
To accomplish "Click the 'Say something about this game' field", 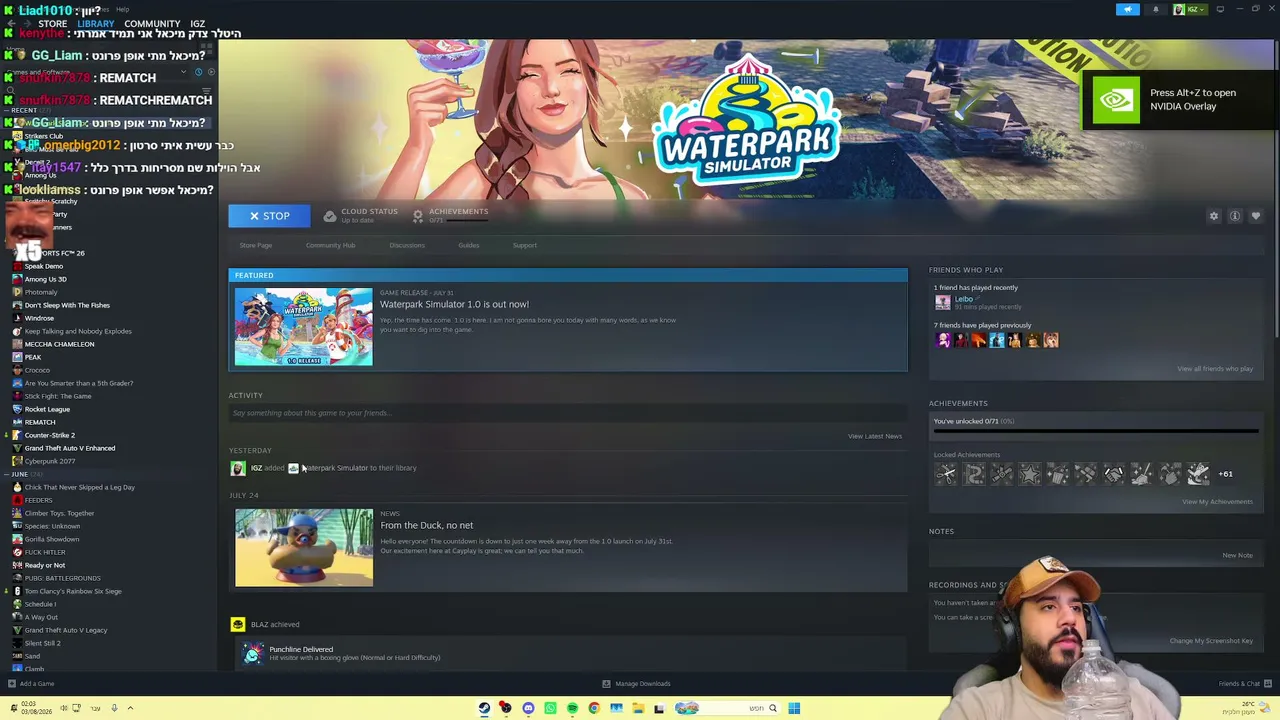I will (x=566, y=413).
